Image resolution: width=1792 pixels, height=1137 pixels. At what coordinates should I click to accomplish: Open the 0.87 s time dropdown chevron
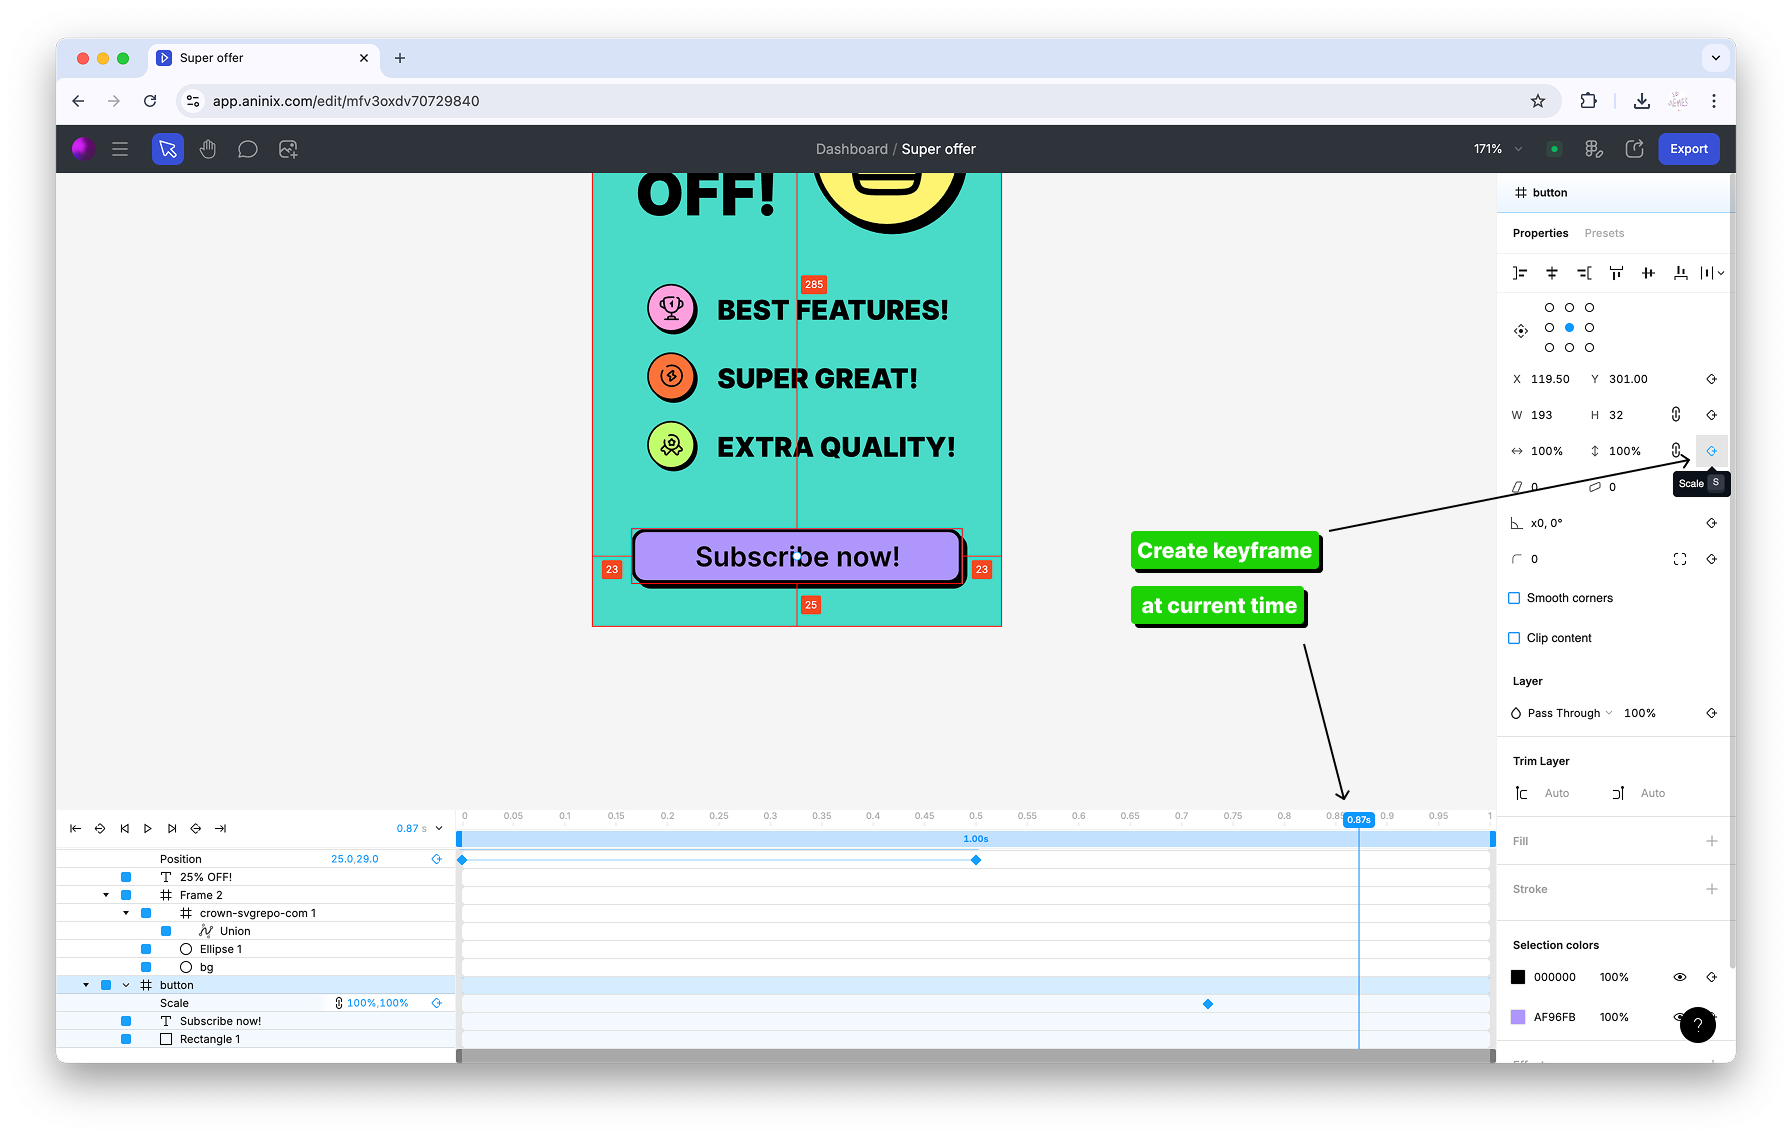pos(439,828)
